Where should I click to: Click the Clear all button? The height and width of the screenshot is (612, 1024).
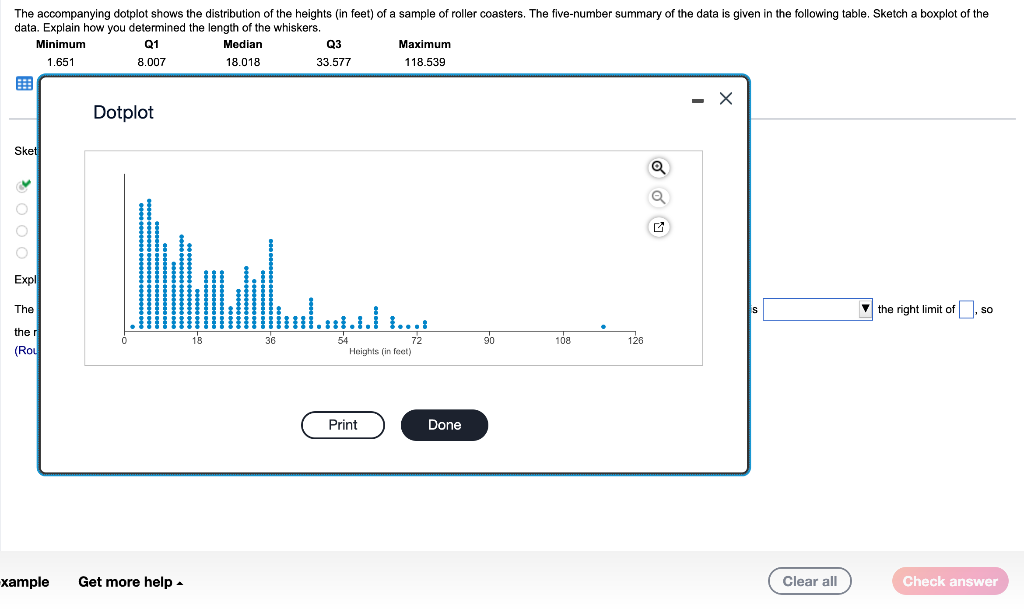click(x=809, y=581)
